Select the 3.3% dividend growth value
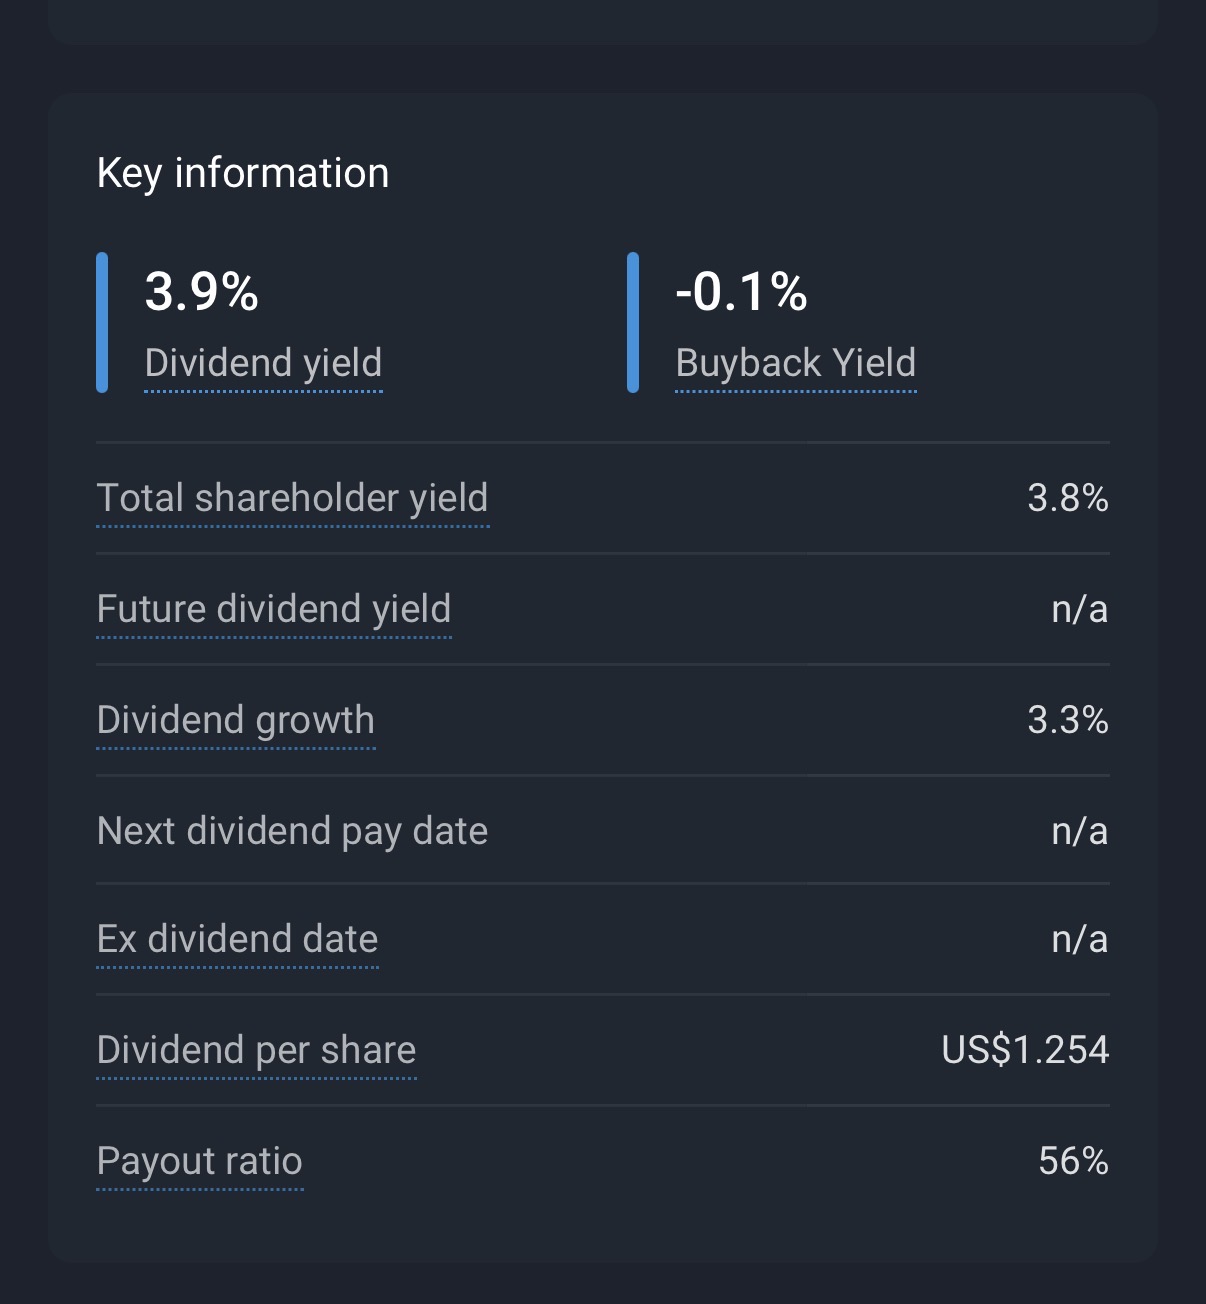 coord(1068,720)
